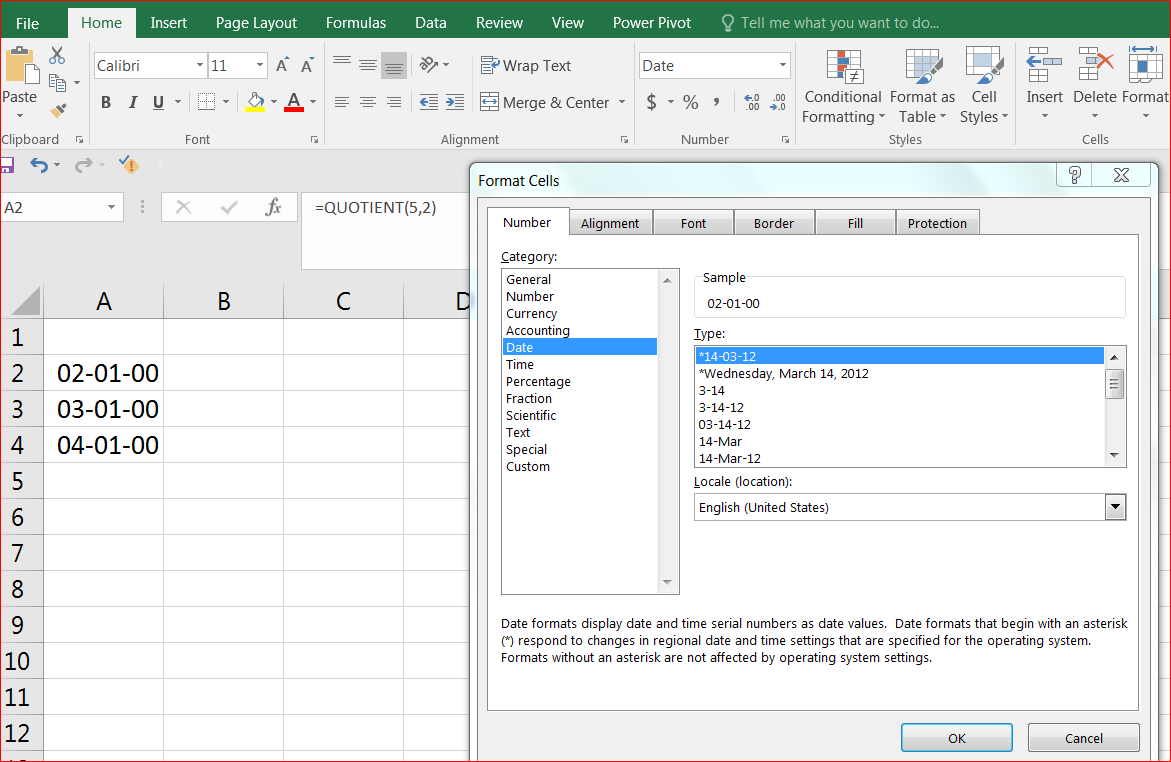Toggle Underline formatting
The image size is (1171, 762).
(158, 102)
